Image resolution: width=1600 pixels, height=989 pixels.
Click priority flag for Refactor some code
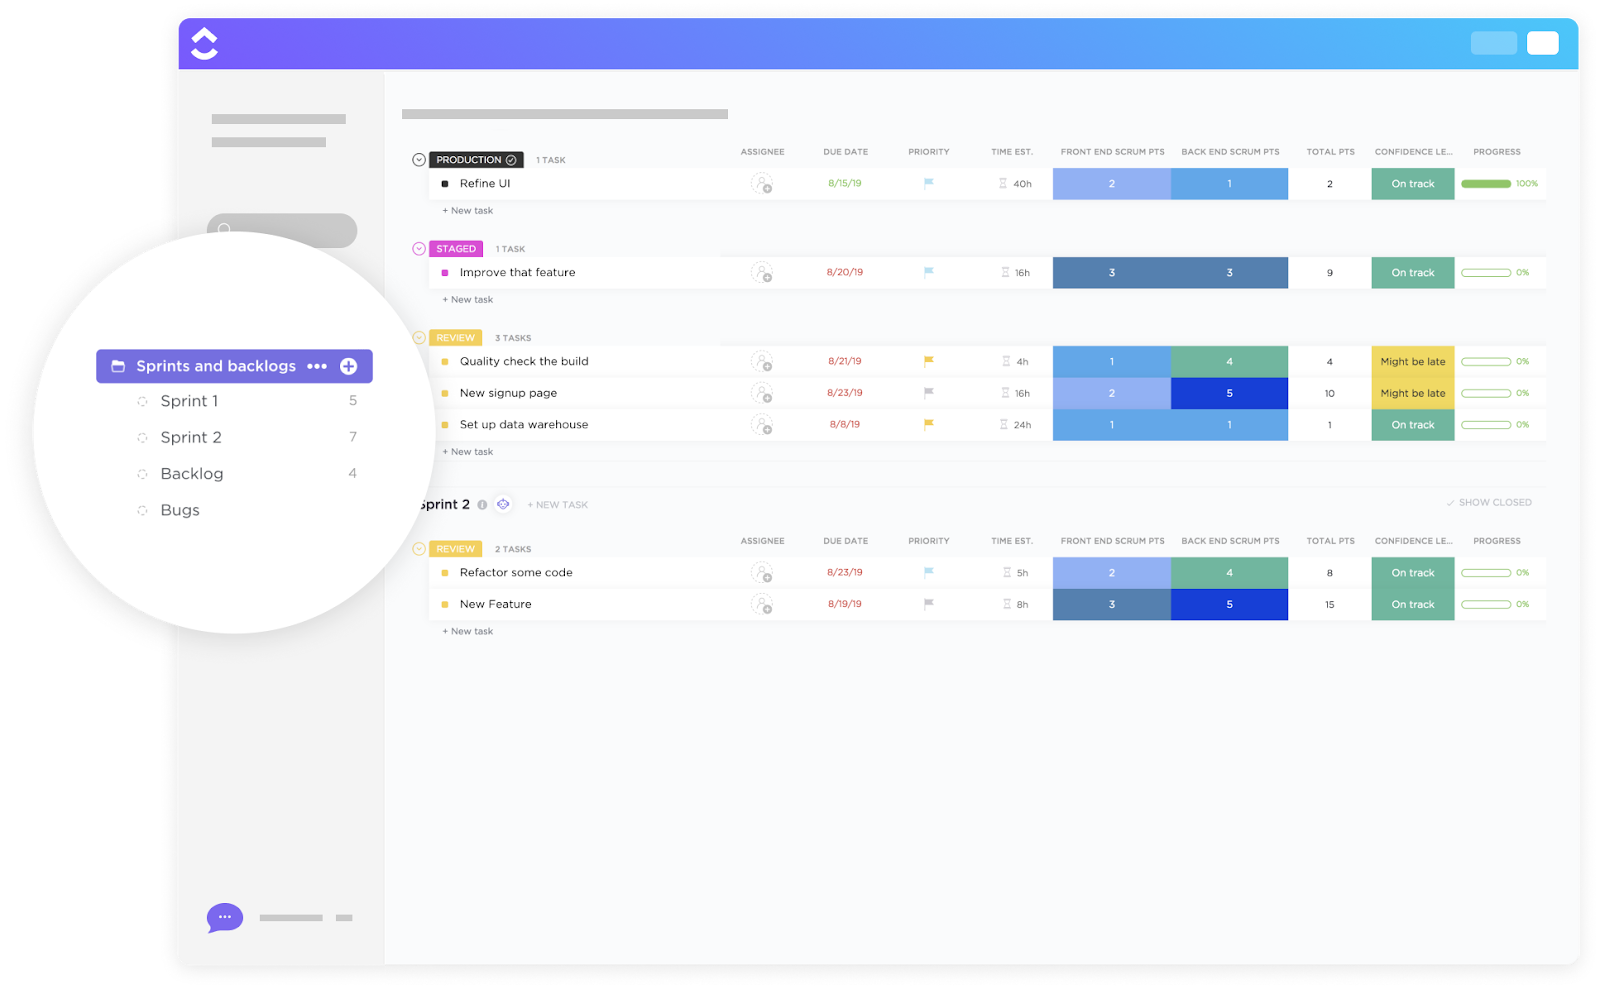(x=929, y=572)
